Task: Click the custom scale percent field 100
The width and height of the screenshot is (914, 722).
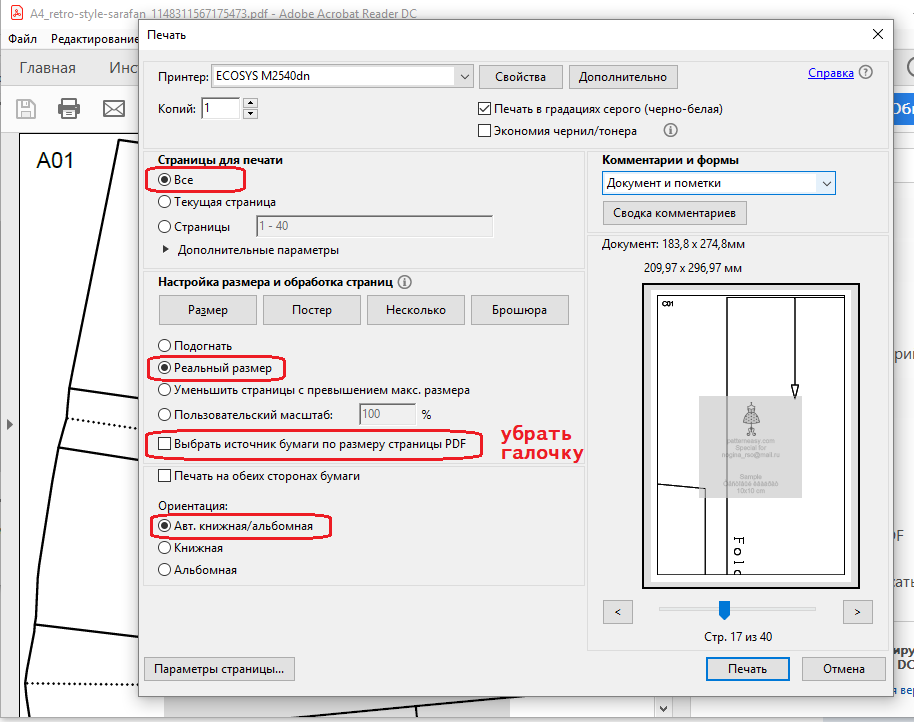Action: click(x=388, y=414)
